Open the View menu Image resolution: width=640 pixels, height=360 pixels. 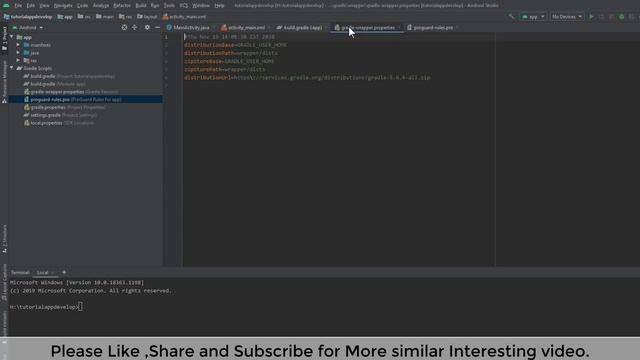[x=44, y=6]
